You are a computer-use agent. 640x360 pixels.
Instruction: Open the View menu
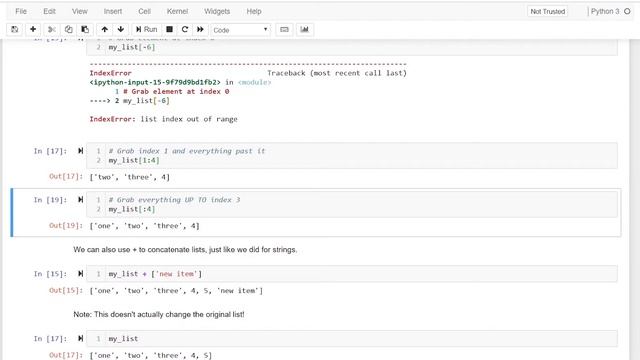[x=80, y=11]
